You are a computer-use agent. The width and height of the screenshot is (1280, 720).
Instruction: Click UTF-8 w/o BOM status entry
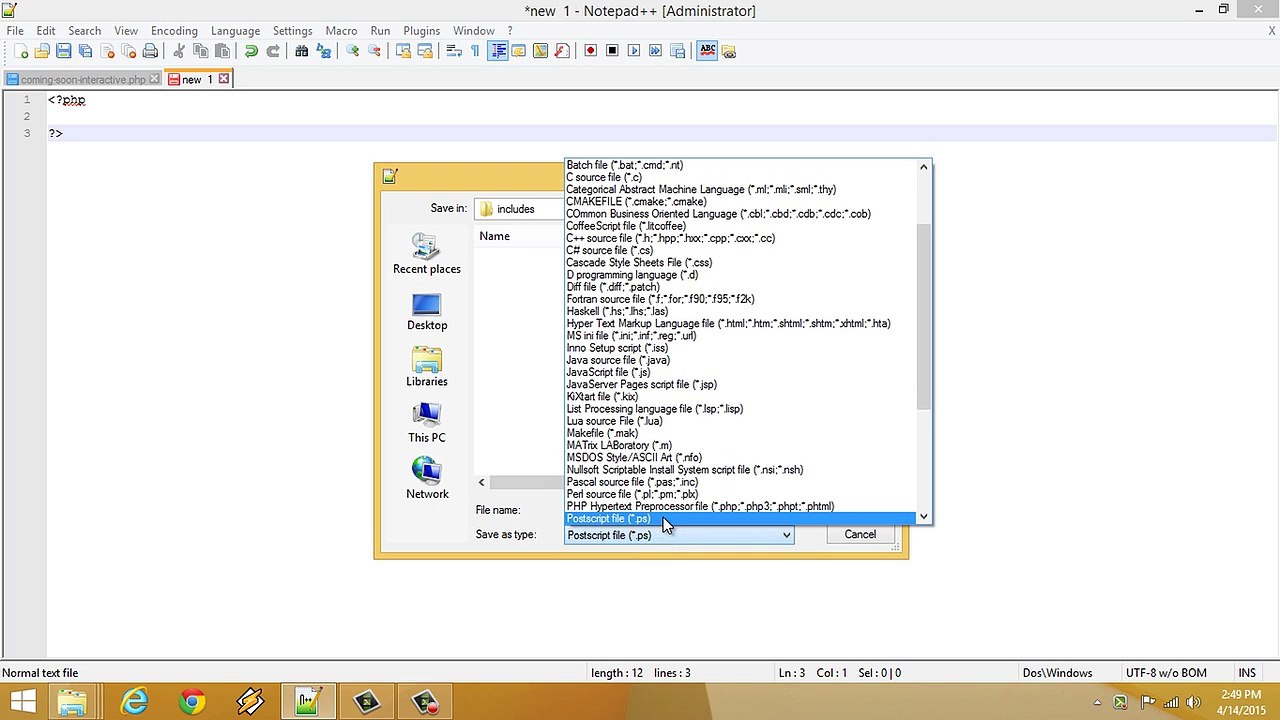pyautogui.click(x=1166, y=673)
